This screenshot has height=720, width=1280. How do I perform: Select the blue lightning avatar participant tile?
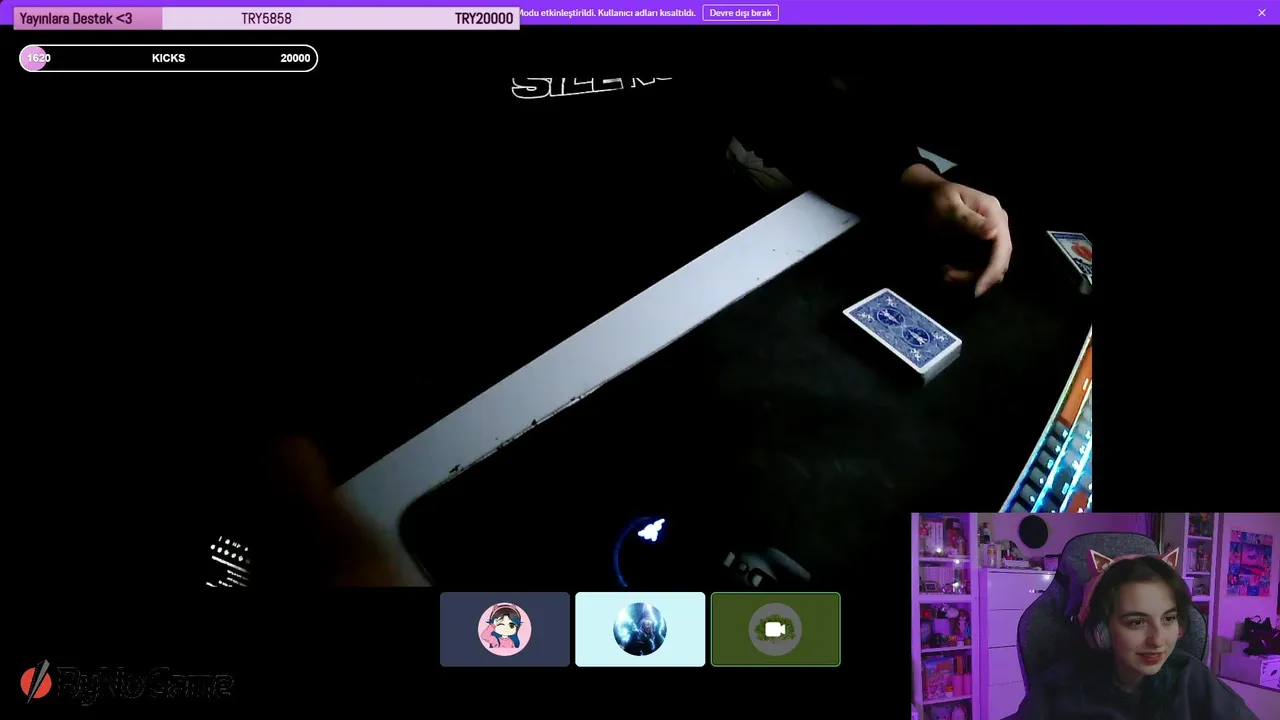[640, 629]
